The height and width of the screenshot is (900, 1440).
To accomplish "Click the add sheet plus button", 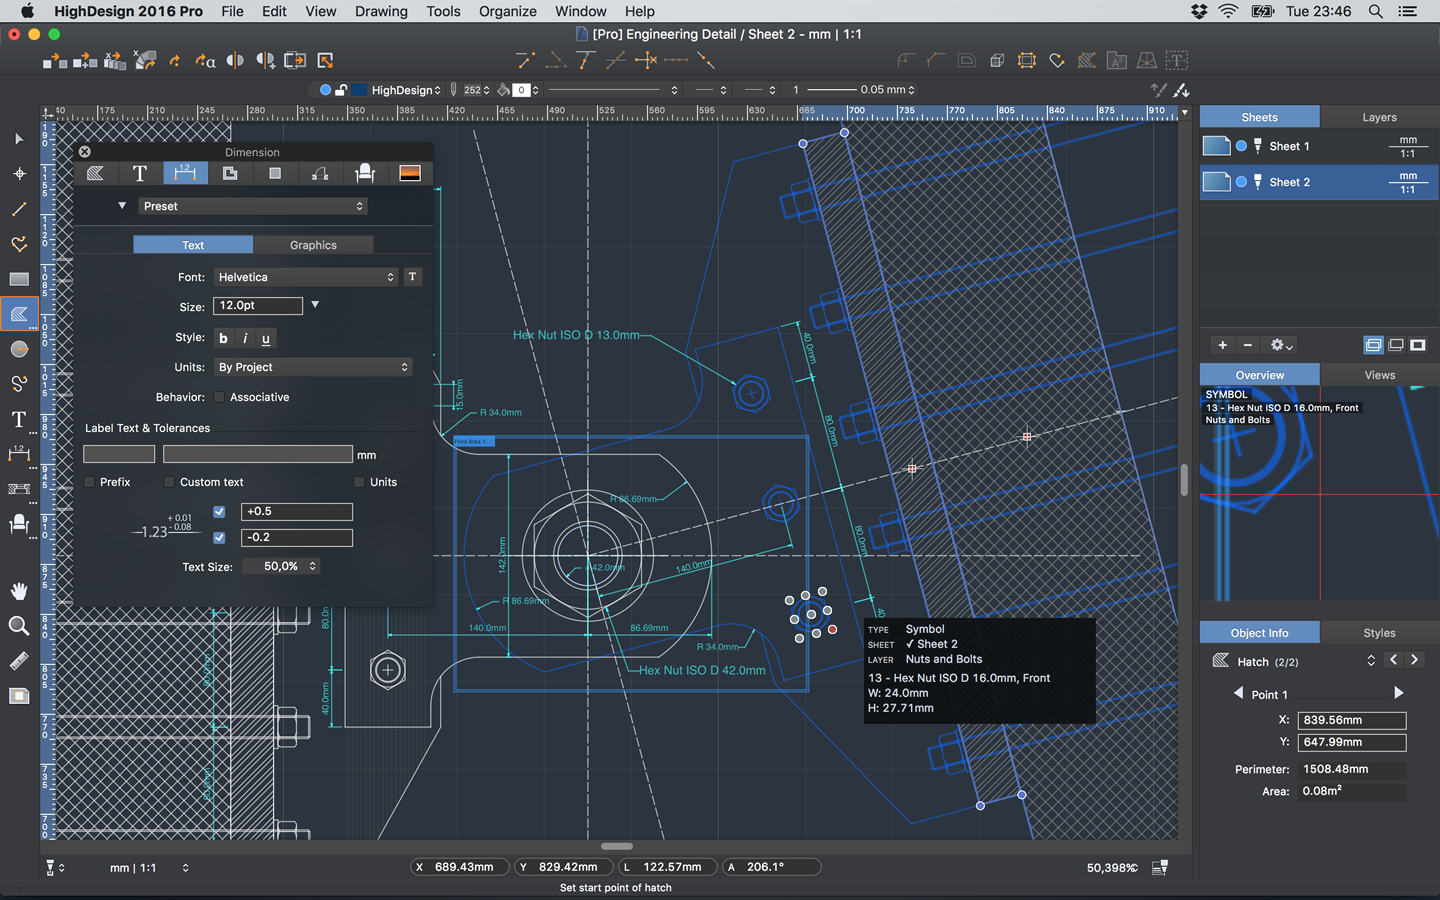I will pyautogui.click(x=1222, y=345).
